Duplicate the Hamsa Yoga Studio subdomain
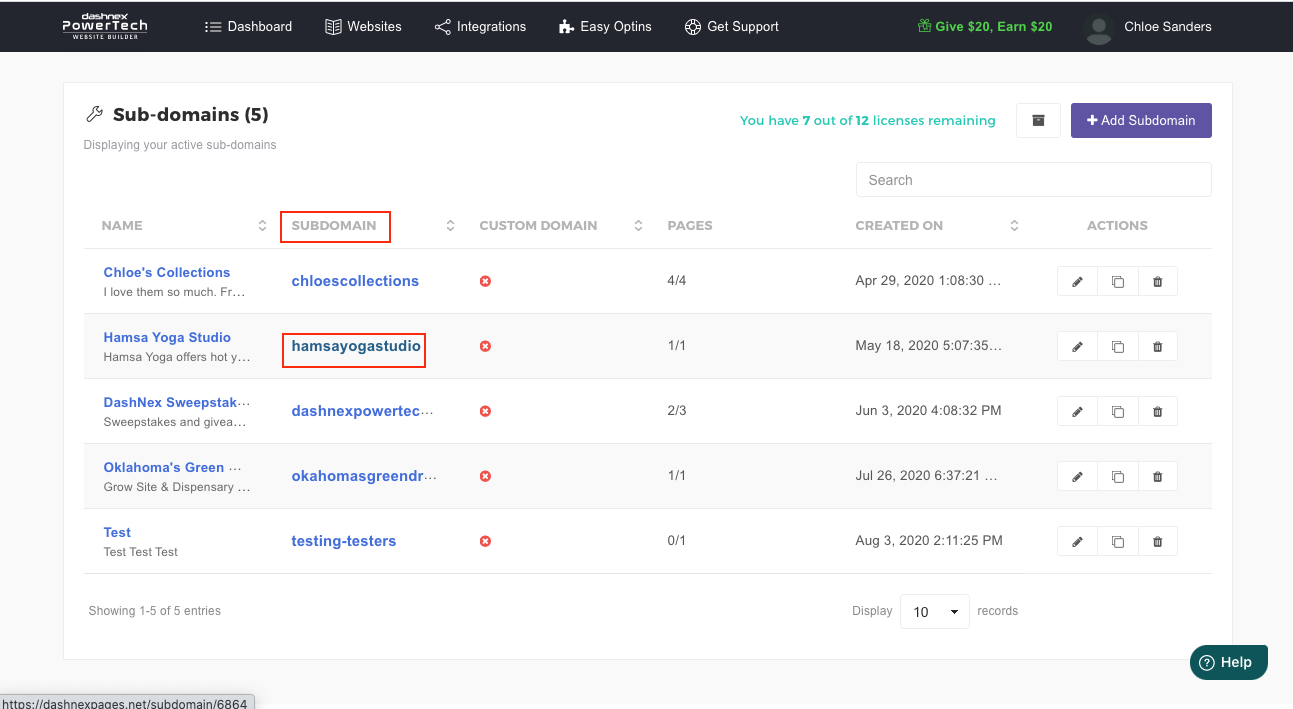Screen dimensions: 1293x709 click(x=1117, y=347)
